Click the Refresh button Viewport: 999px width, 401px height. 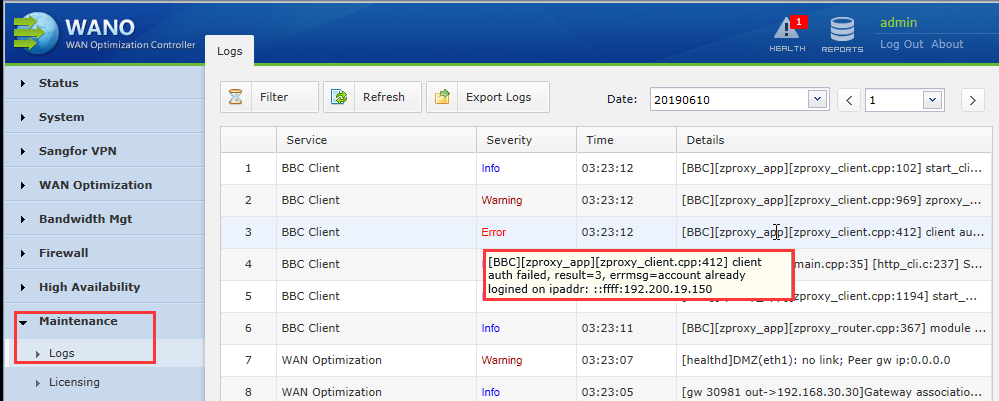point(373,97)
